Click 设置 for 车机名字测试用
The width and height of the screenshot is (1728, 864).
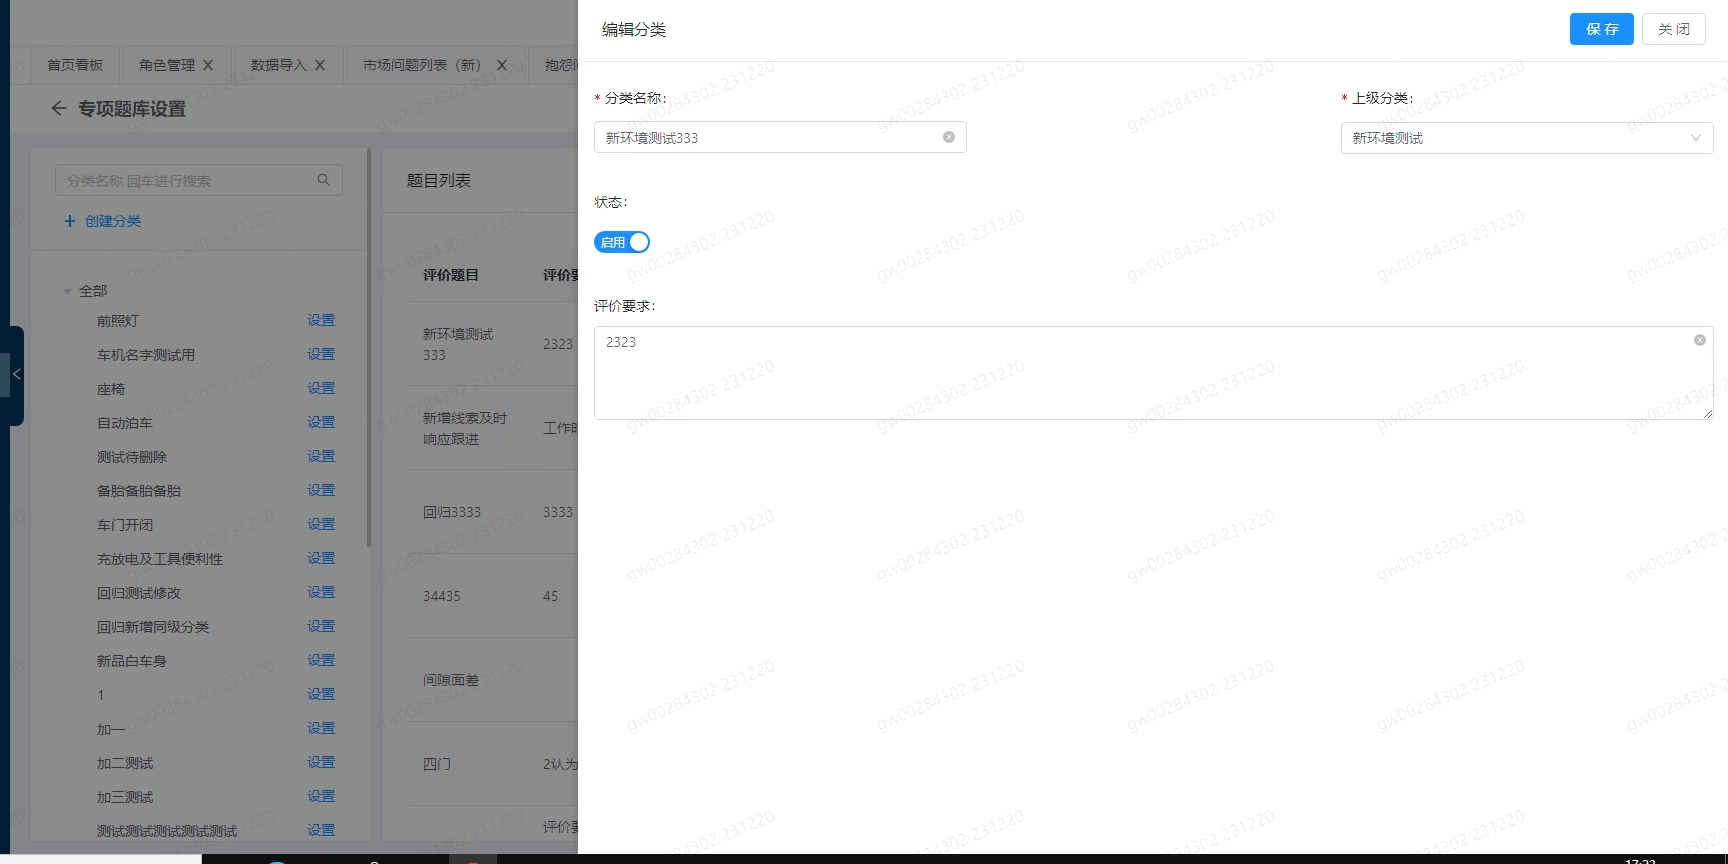[x=321, y=354]
